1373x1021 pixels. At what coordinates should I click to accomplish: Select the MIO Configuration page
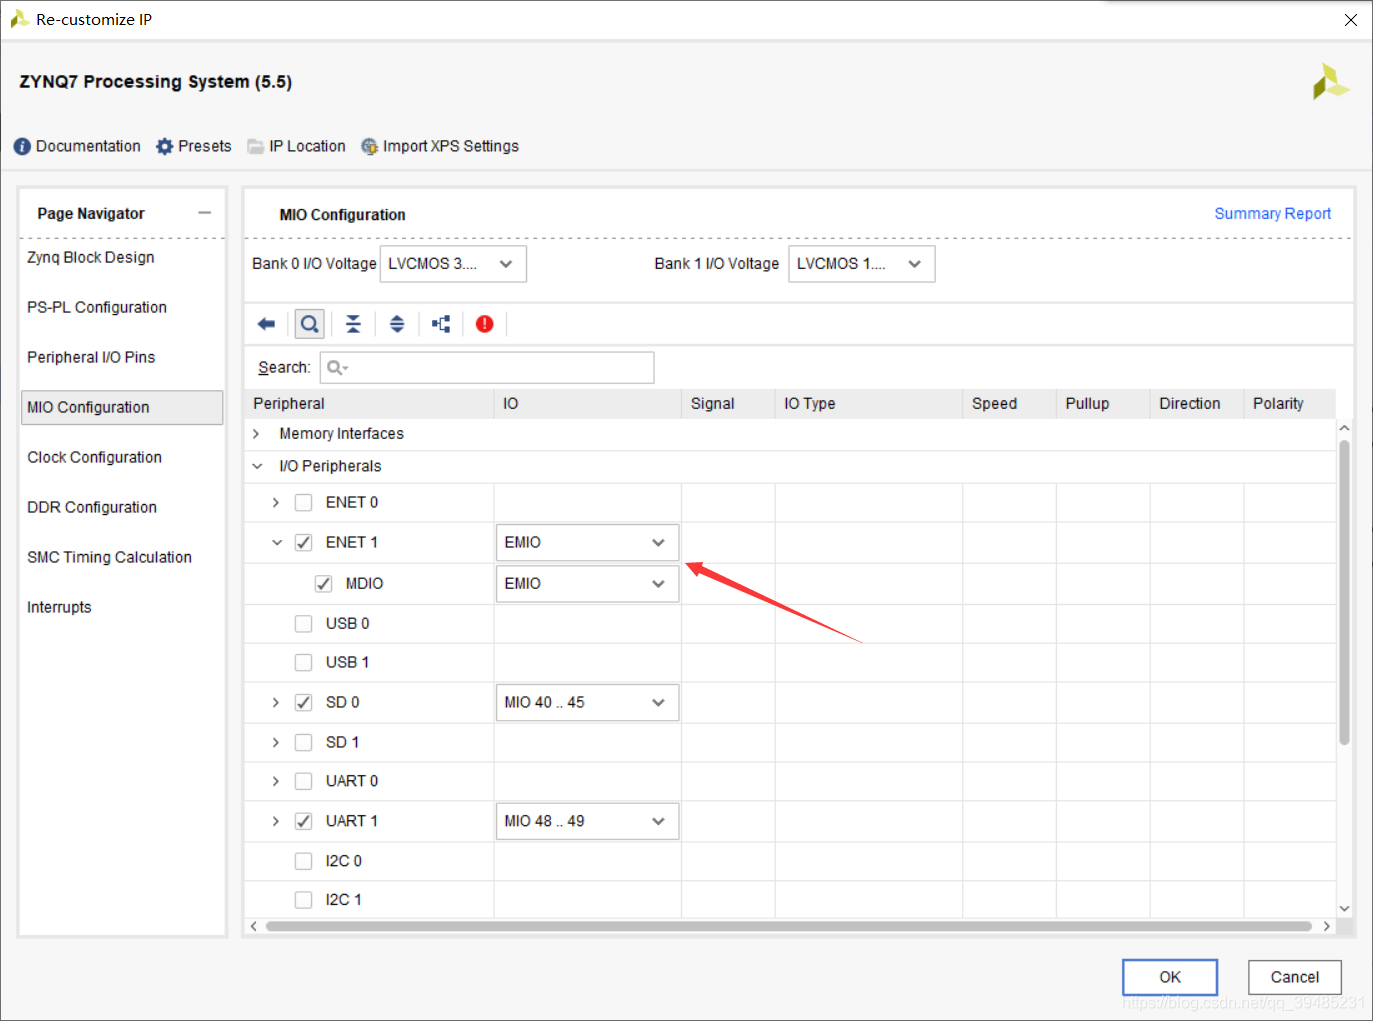(122, 408)
